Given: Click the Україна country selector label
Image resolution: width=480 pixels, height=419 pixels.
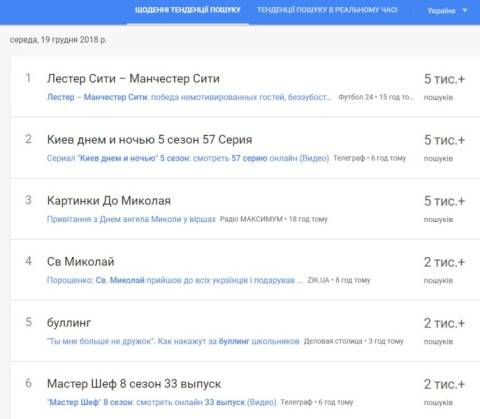Looking at the screenshot, I should [441, 11].
